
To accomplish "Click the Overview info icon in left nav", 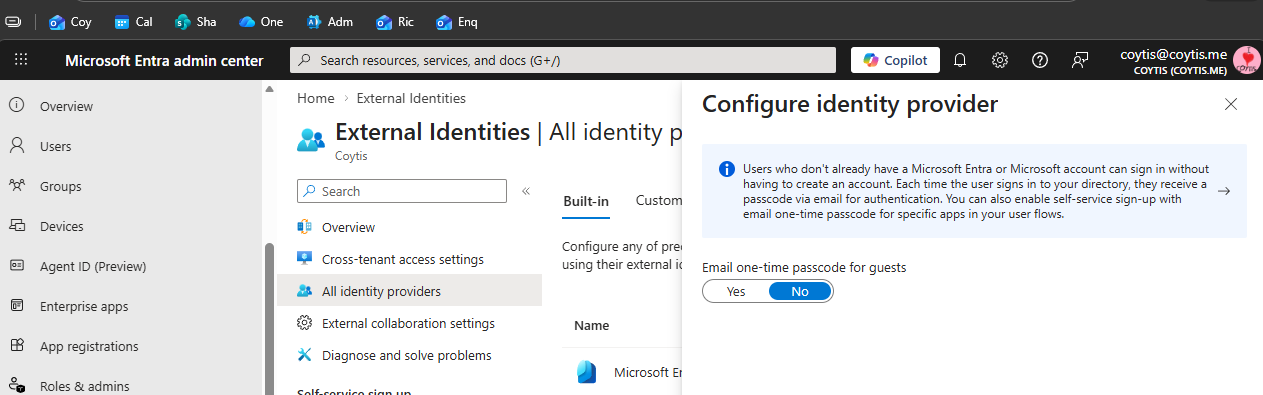I will click(x=17, y=106).
